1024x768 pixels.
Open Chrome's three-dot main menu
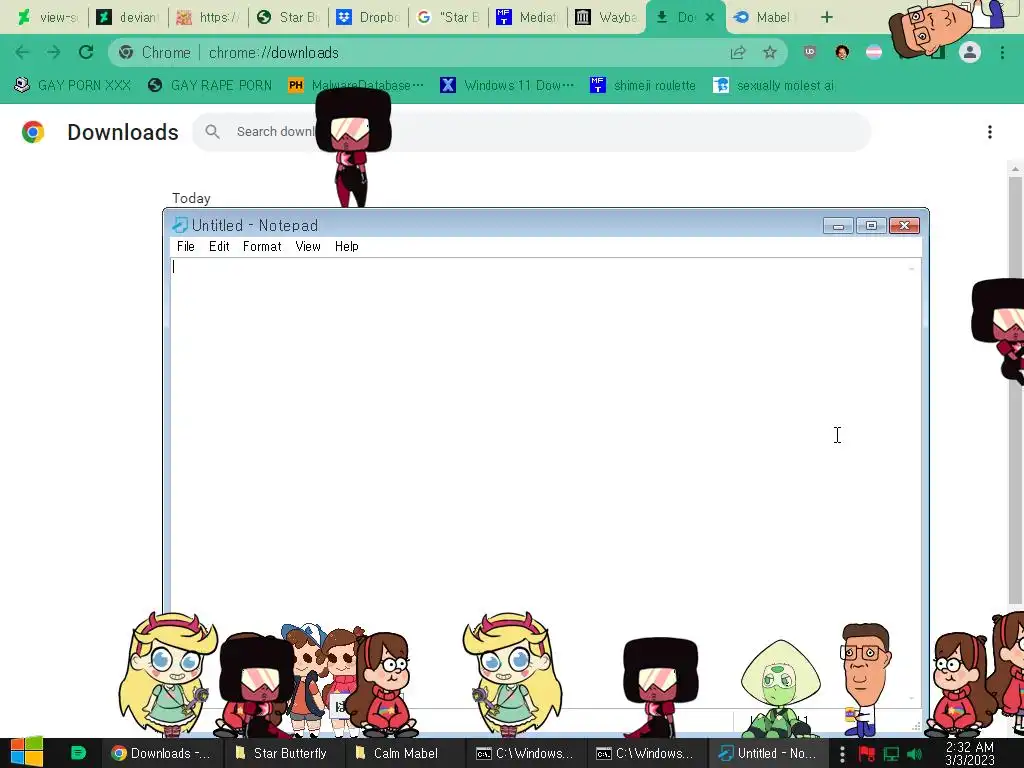[x=1002, y=52]
